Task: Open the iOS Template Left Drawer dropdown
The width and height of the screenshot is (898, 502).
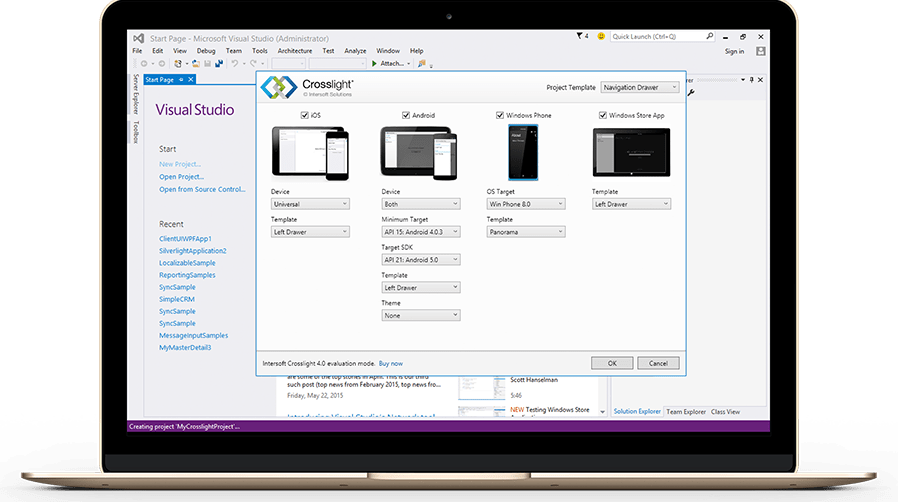Action: (x=310, y=232)
